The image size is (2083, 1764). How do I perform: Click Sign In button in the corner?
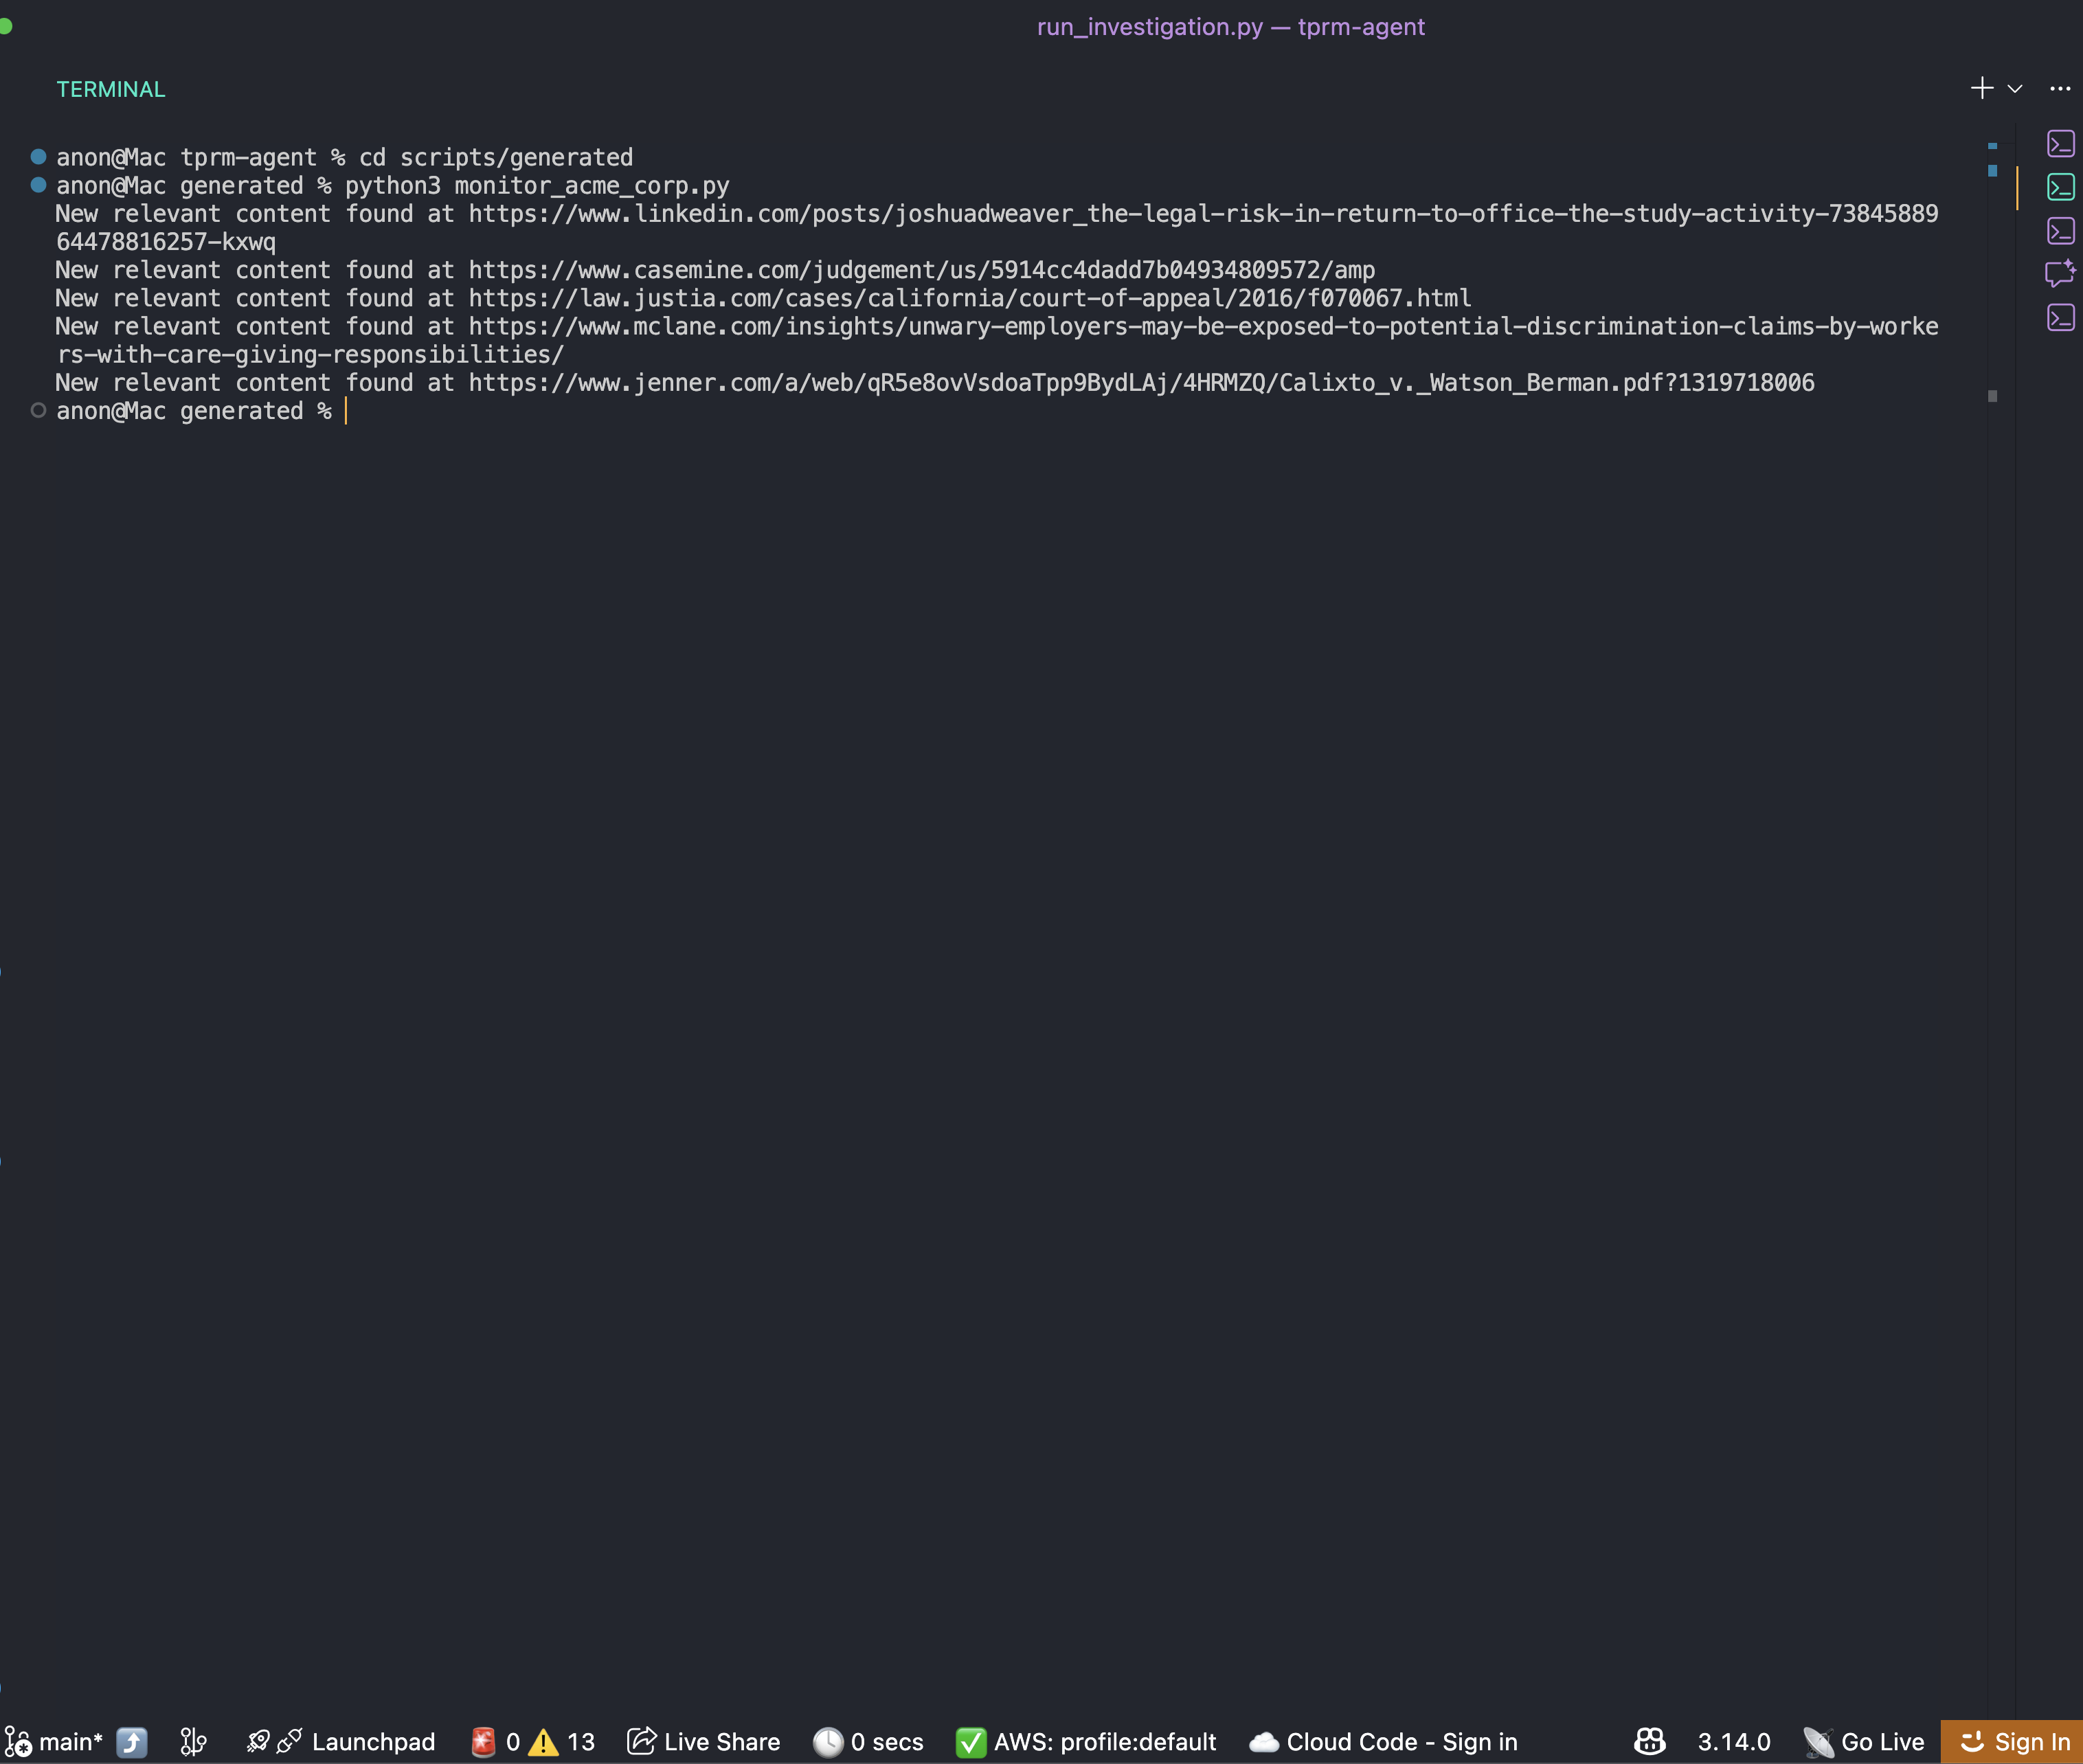(x=2015, y=1741)
